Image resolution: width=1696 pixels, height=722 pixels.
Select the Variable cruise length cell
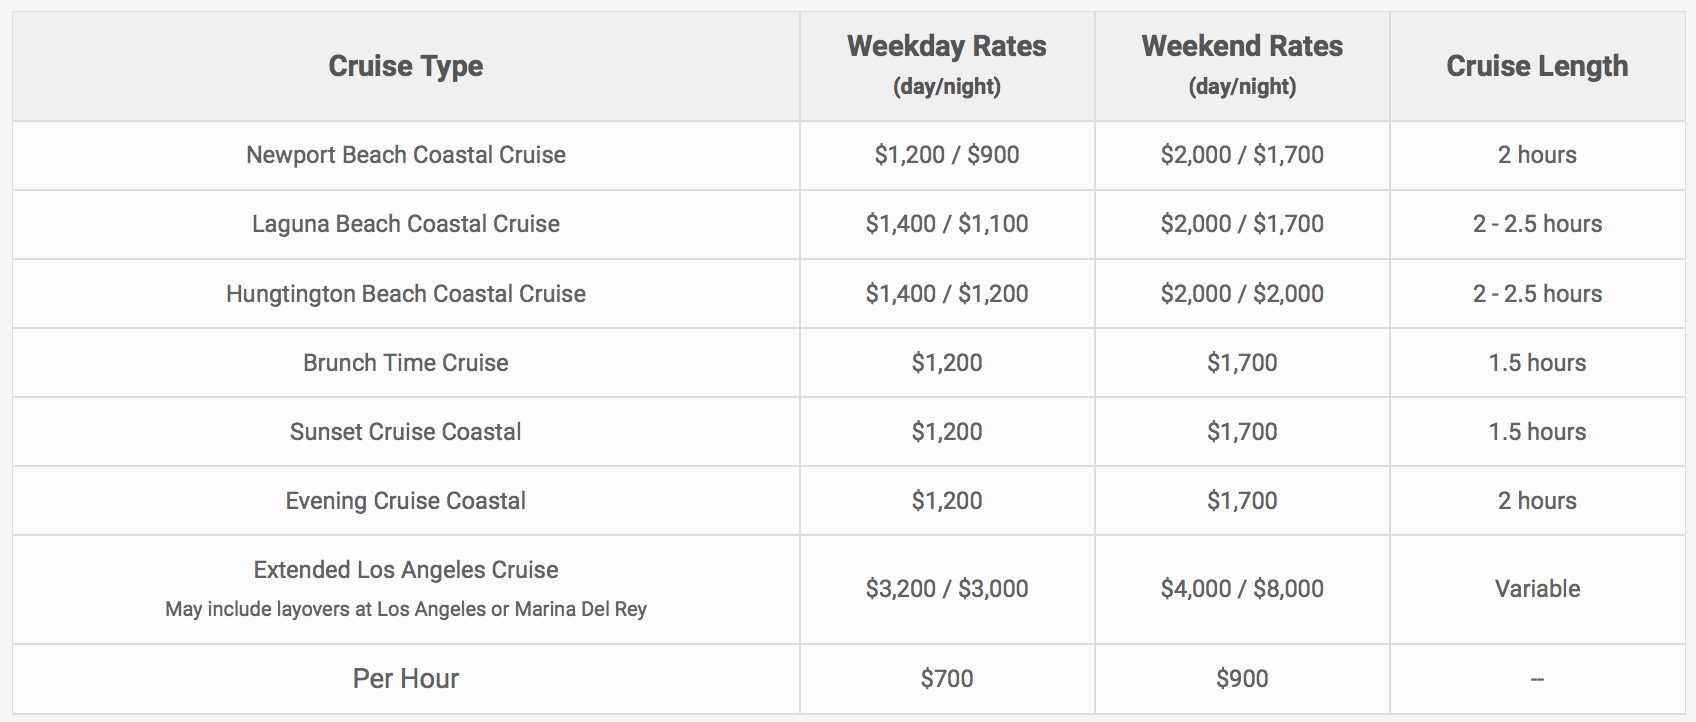coord(1537,589)
